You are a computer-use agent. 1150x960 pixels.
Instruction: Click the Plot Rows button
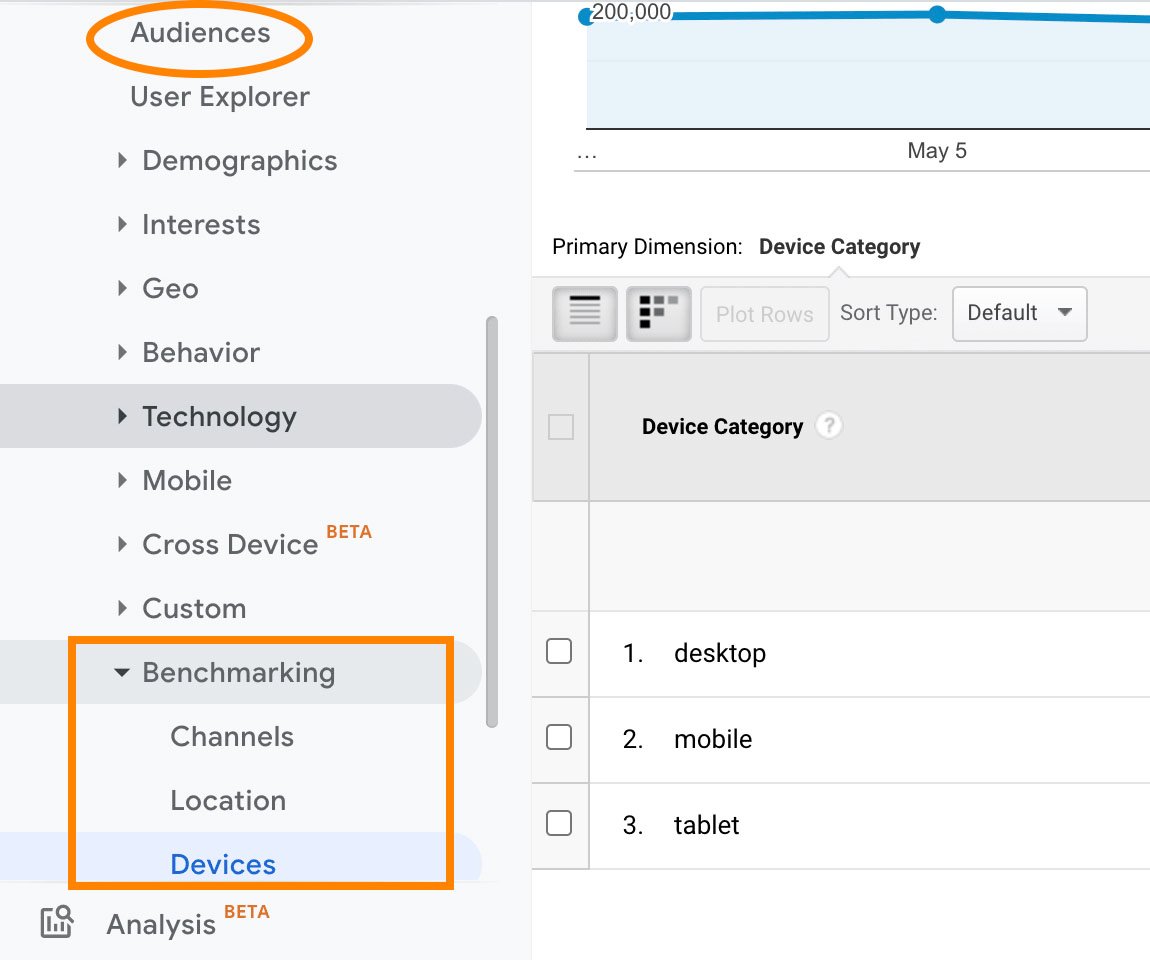pos(764,314)
